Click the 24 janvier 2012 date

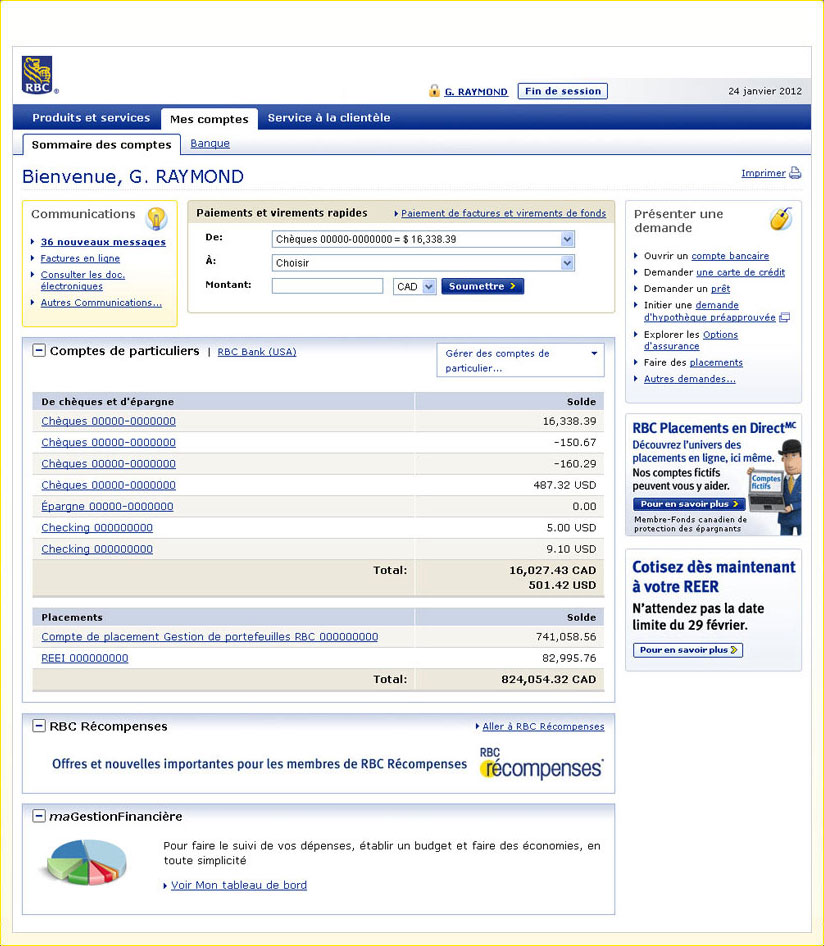(x=765, y=91)
